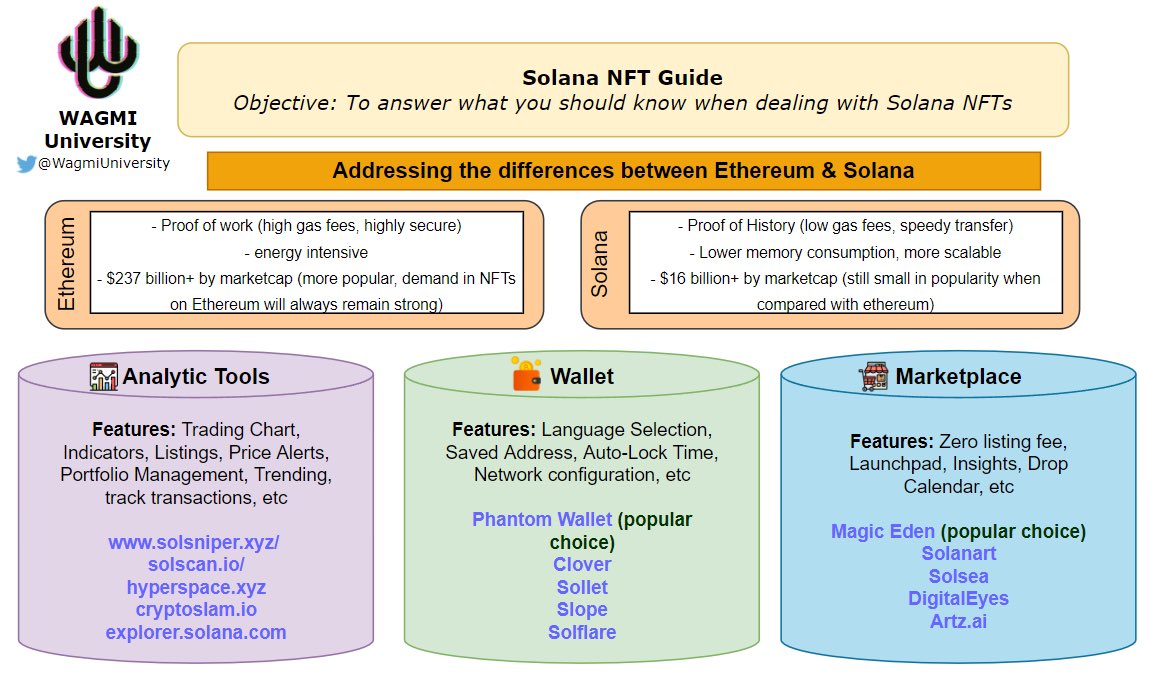Click the Objective subtitle line
This screenshot has width=1155, height=682.
[x=622, y=103]
